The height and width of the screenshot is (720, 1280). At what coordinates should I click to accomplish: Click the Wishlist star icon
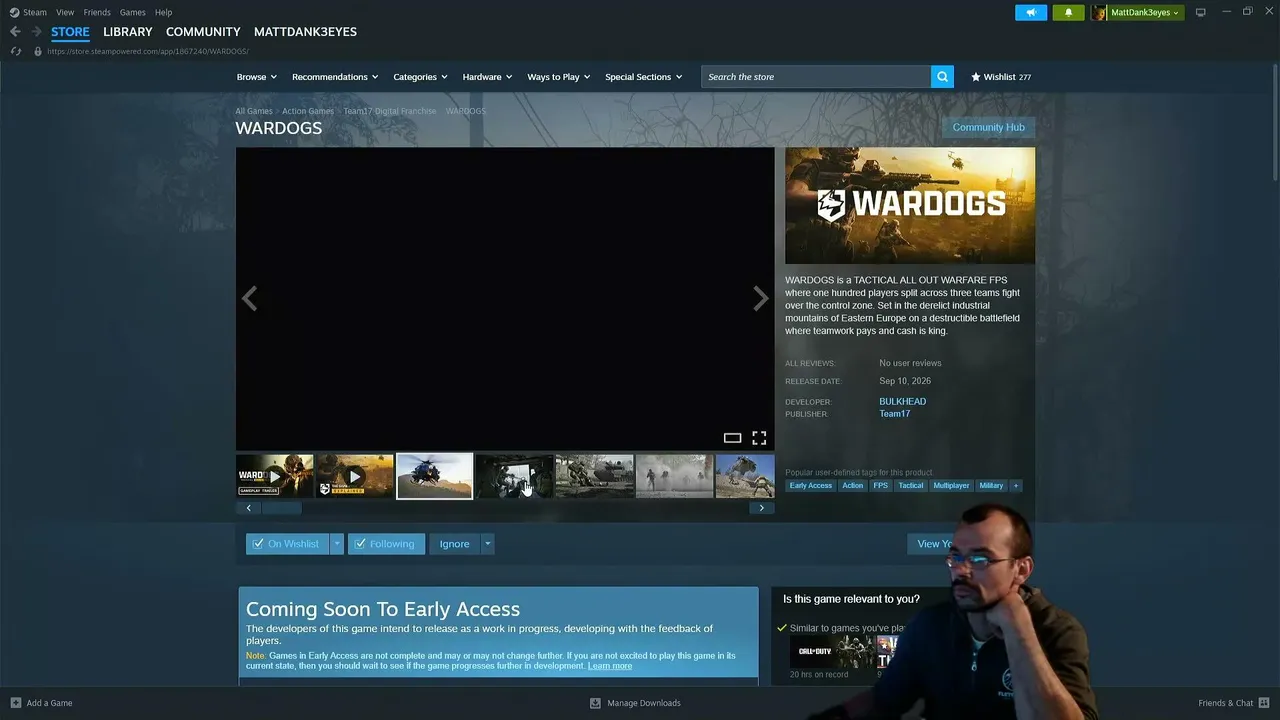click(x=976, y=77)
